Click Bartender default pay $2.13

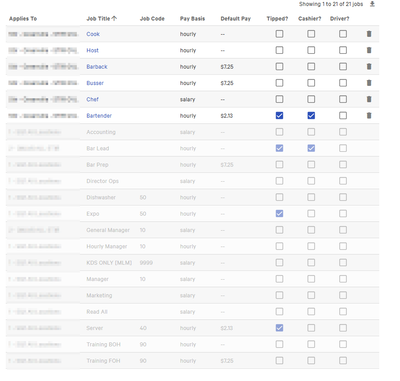(x=227, y=116)
